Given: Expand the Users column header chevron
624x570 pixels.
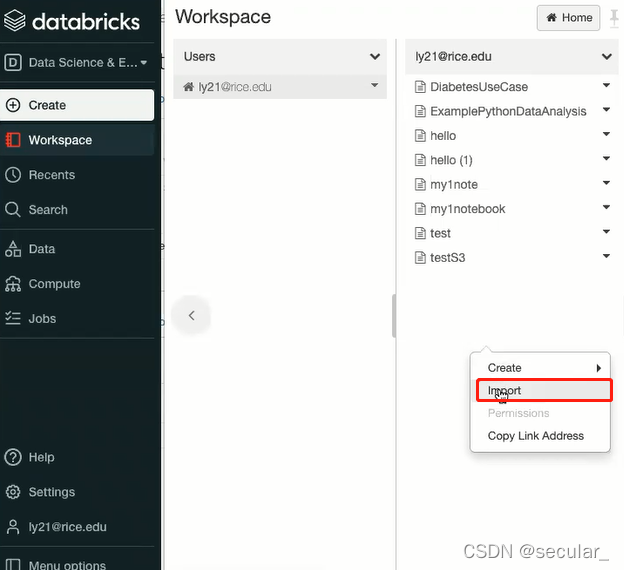Looking at the screenshot, I should pos(374,57).
